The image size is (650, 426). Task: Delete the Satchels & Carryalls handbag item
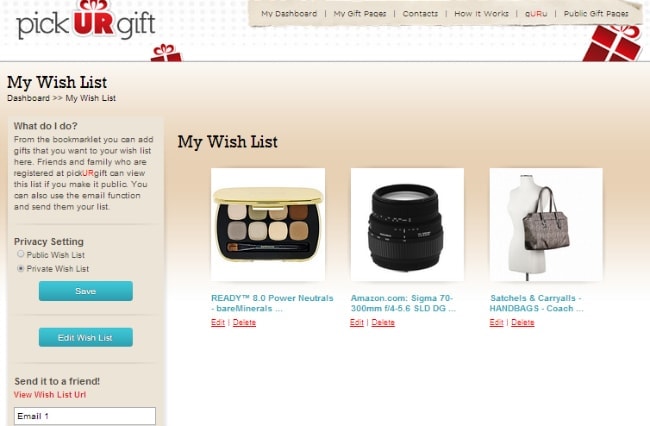[523, 322]
